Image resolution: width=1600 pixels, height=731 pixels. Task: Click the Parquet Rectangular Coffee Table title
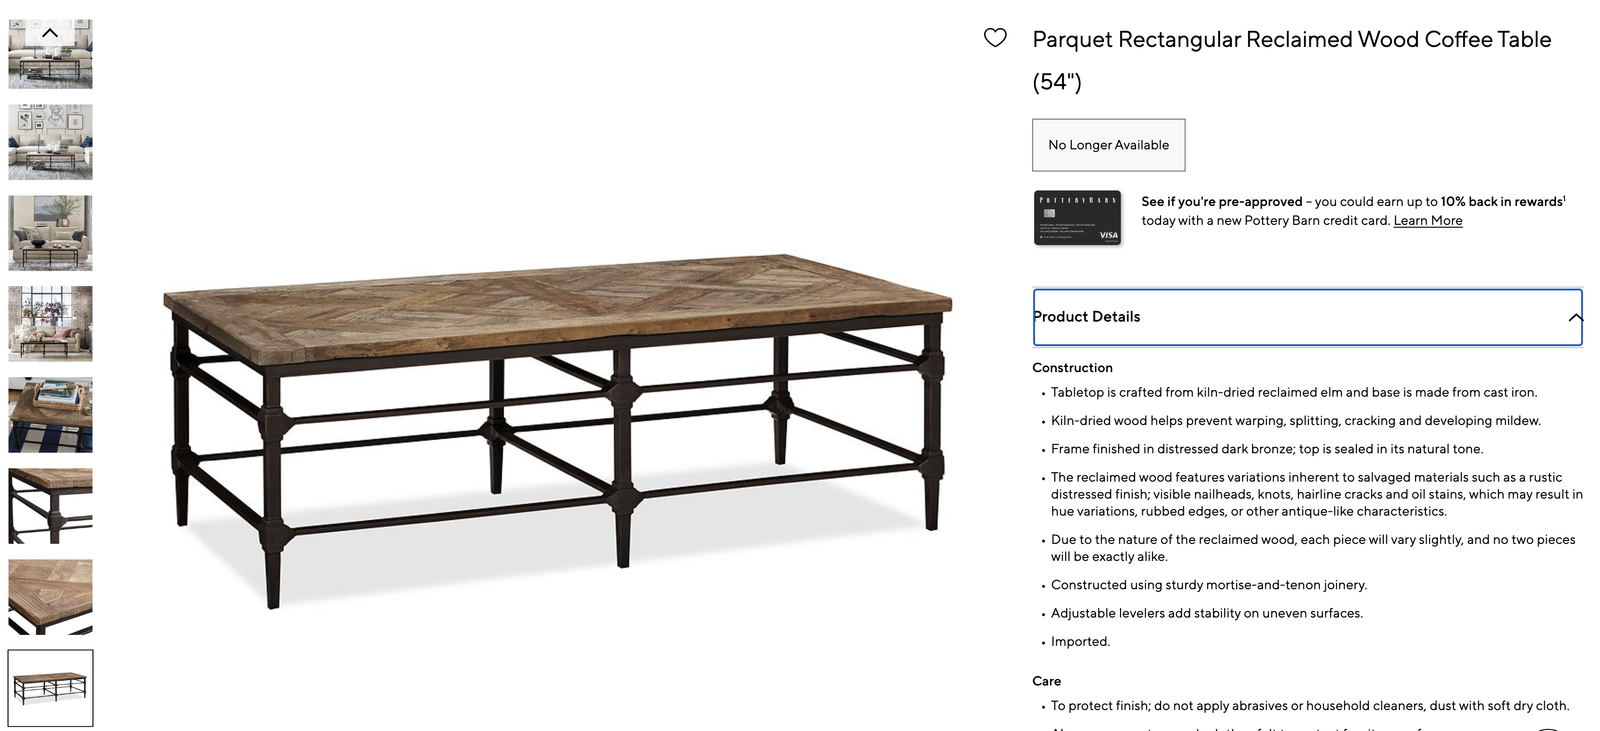[x=1291, y=40]
